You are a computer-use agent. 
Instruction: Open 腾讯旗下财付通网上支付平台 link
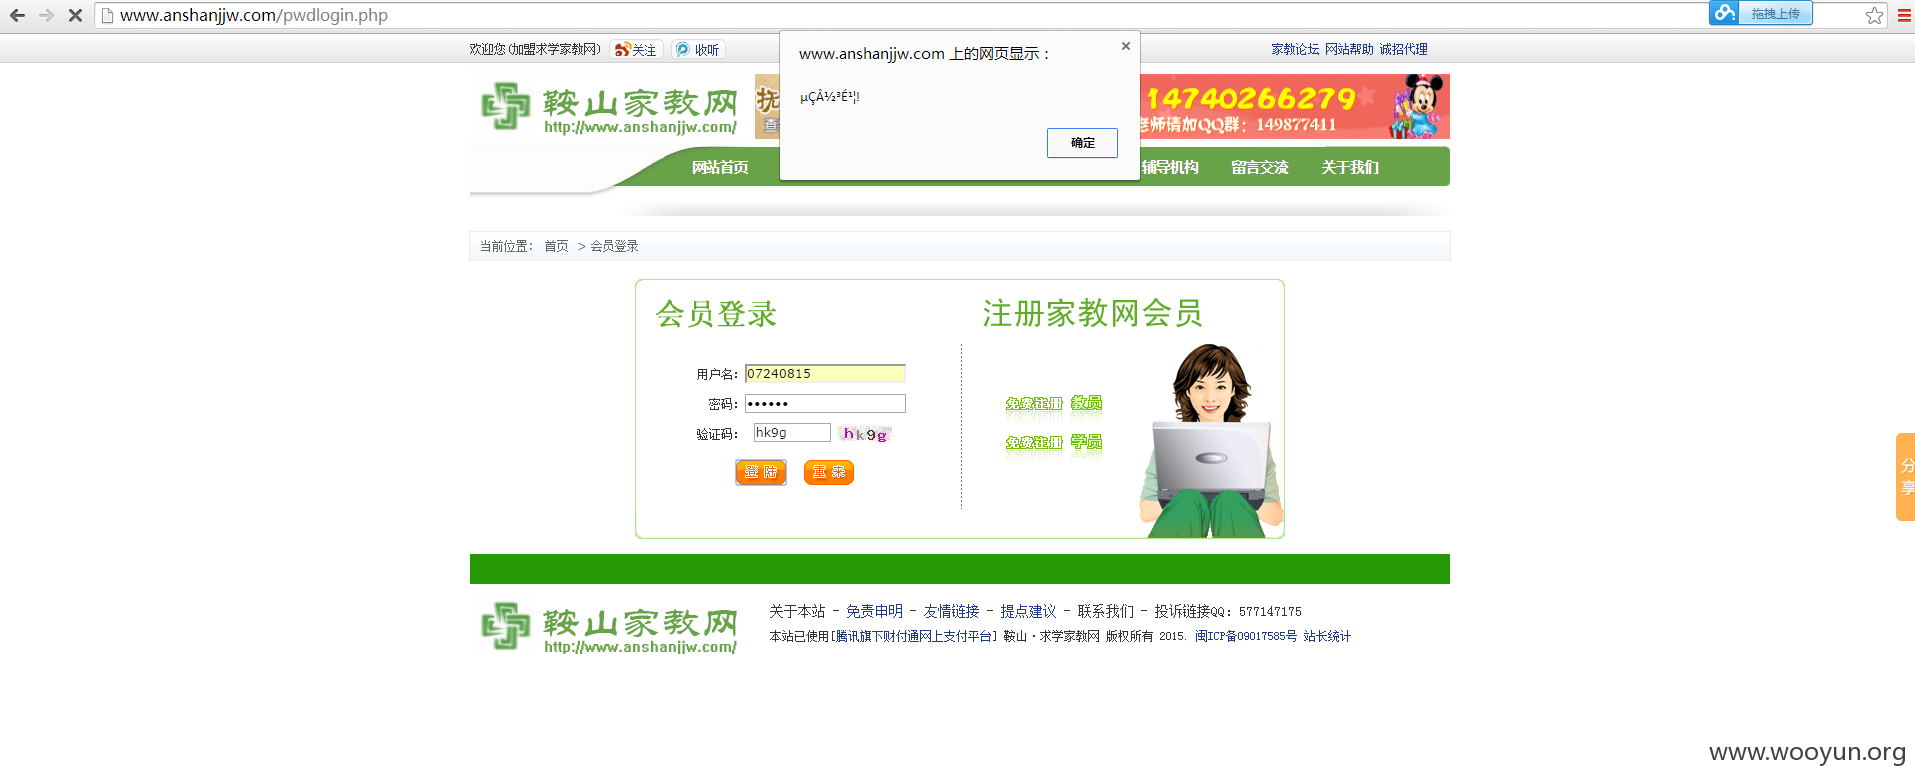pyautogui.click(x=914, y=636)
